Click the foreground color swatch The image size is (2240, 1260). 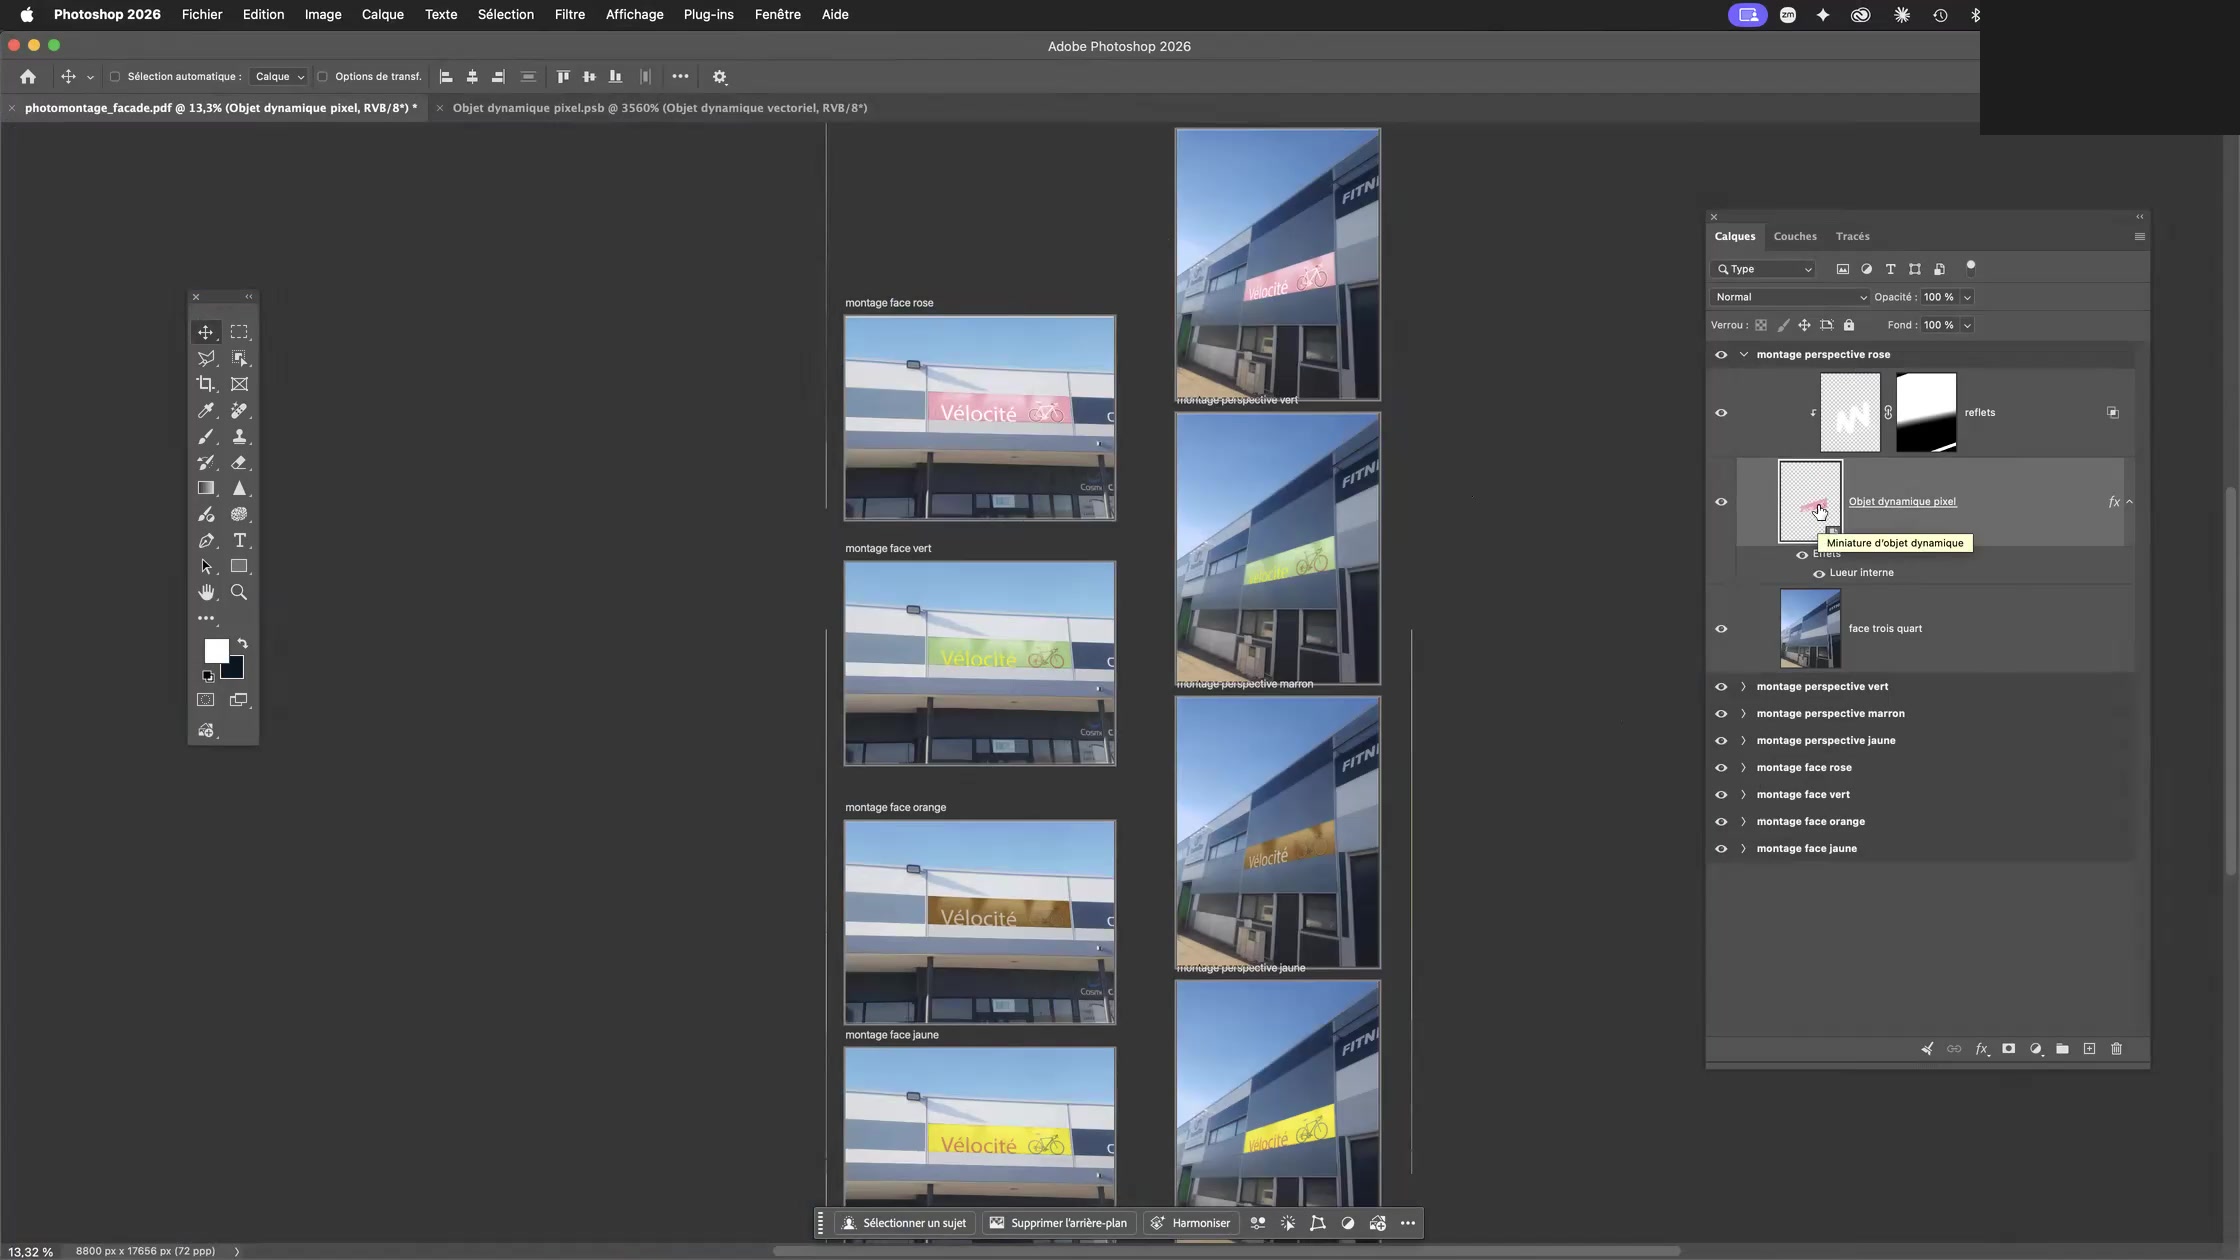pos(214,650)
